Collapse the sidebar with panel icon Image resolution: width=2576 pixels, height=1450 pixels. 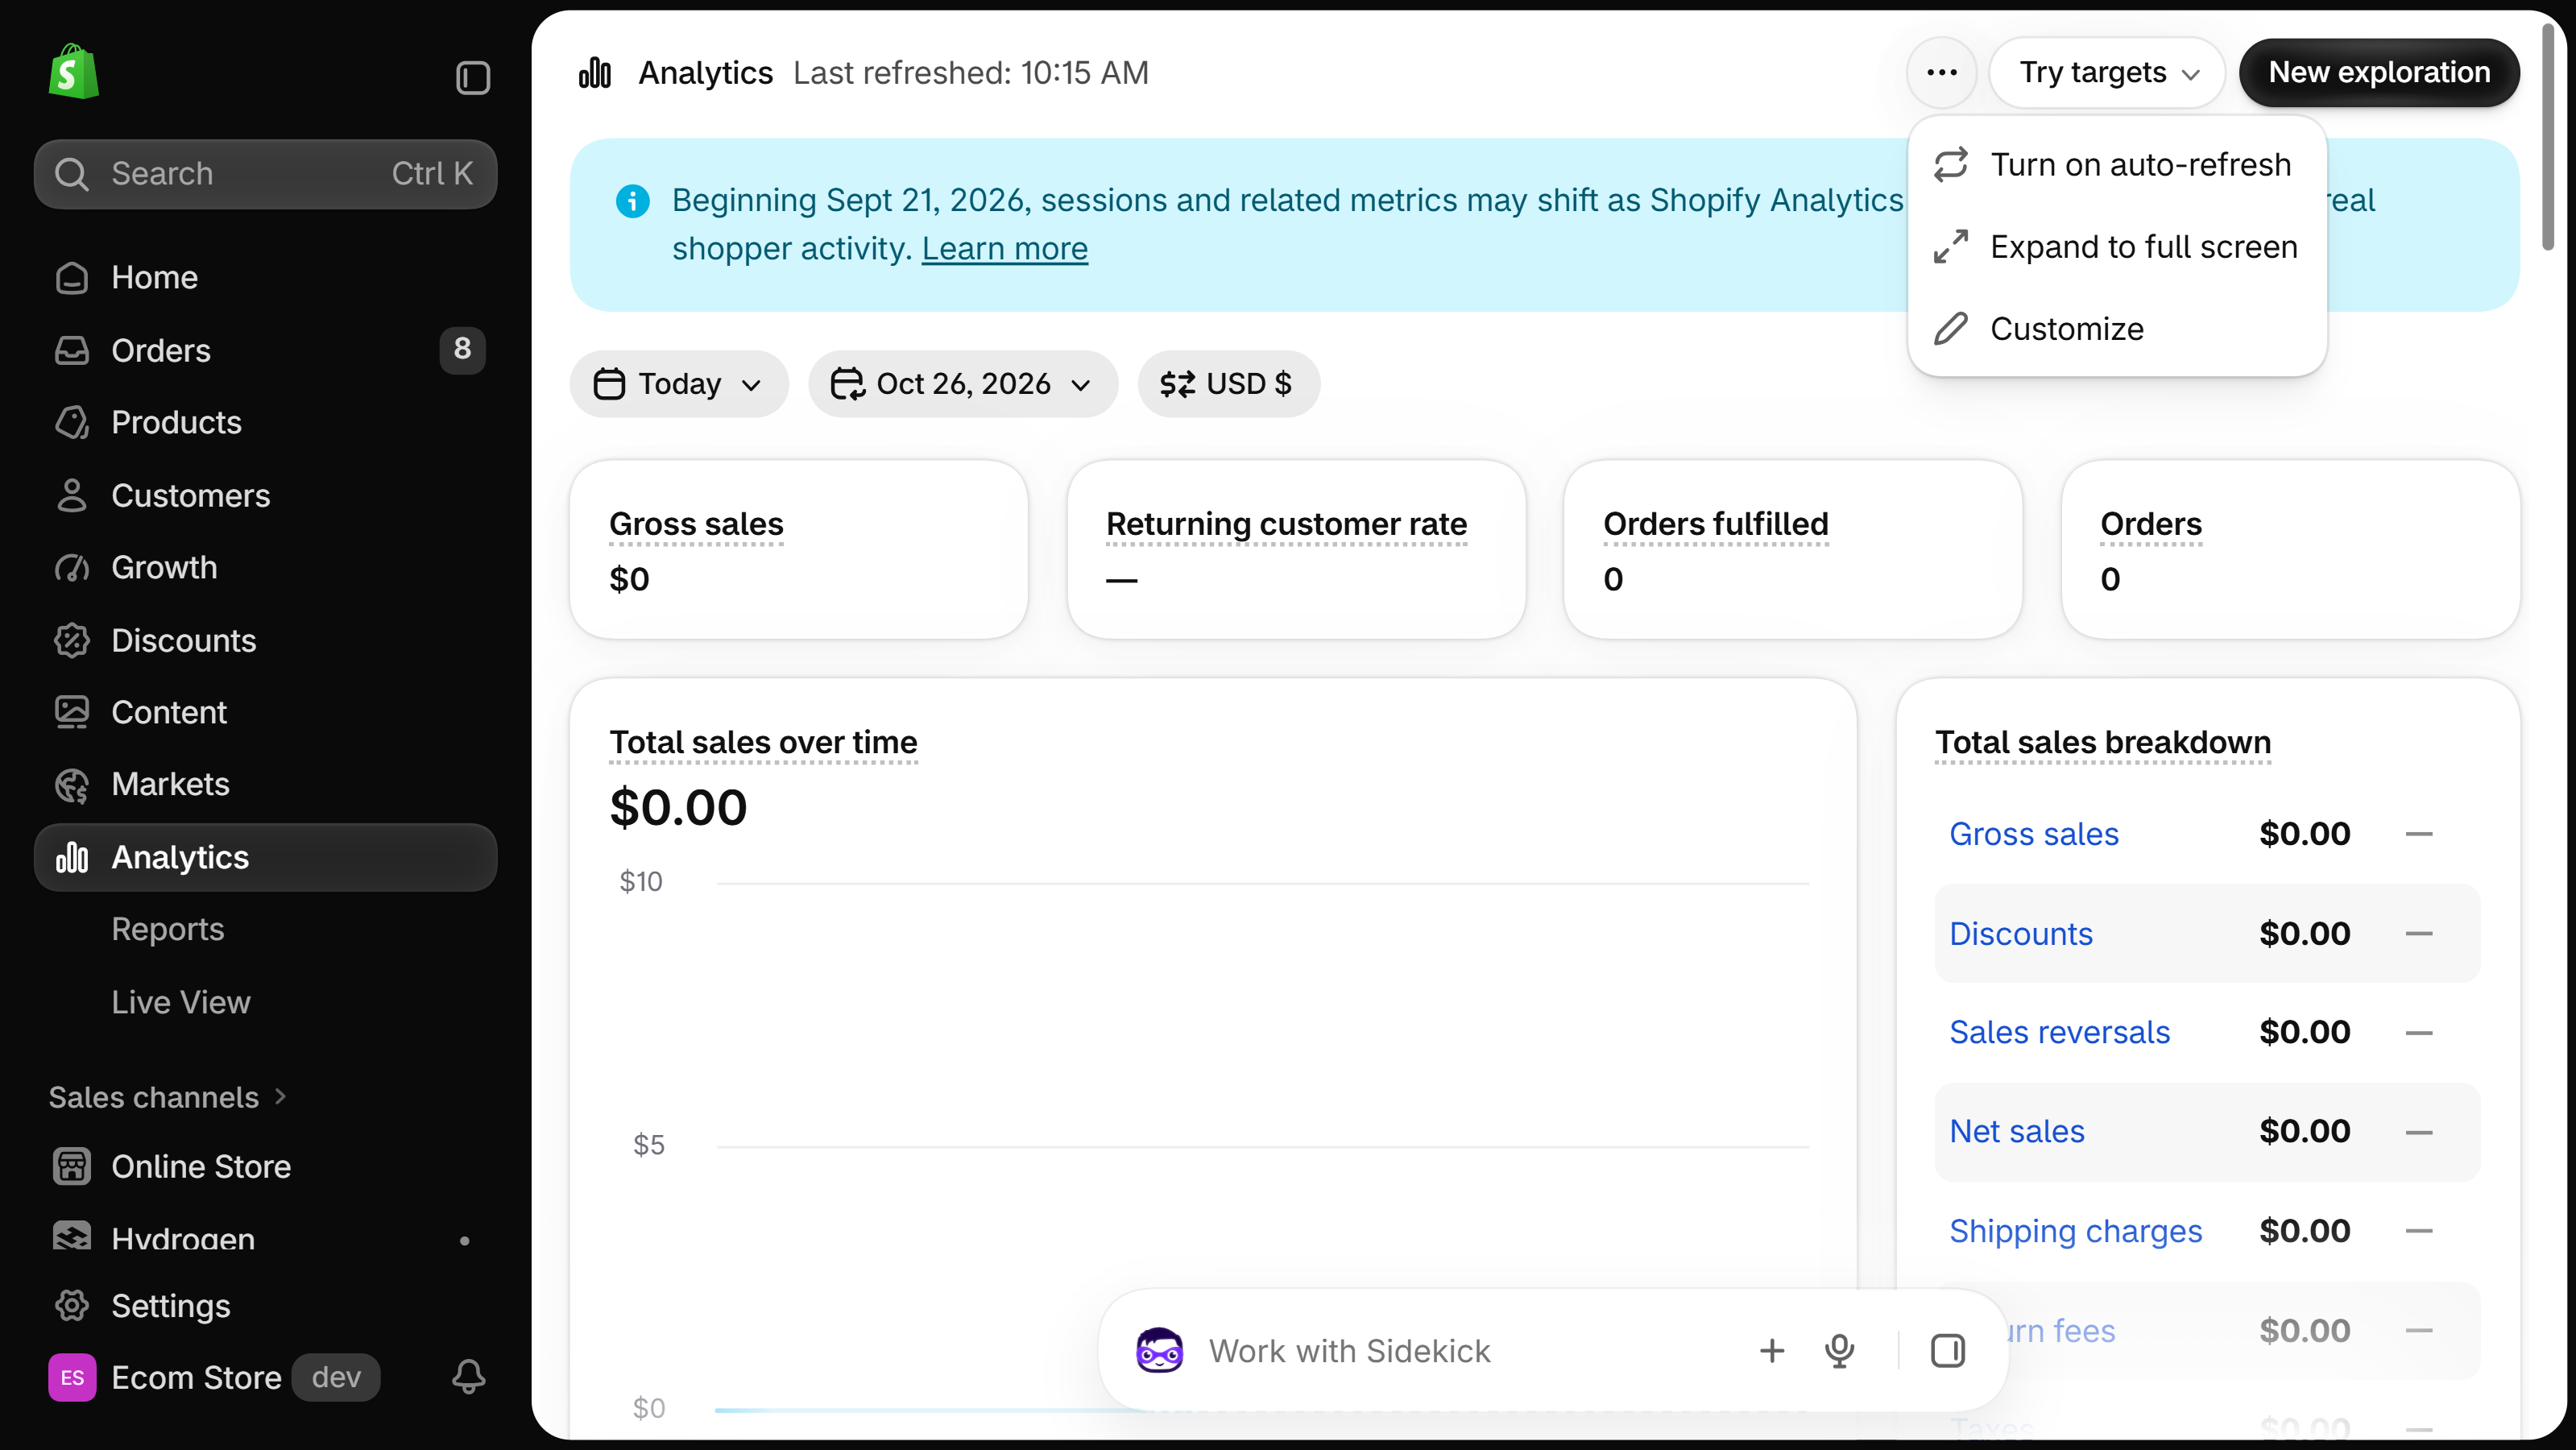(x=472, y=78)
